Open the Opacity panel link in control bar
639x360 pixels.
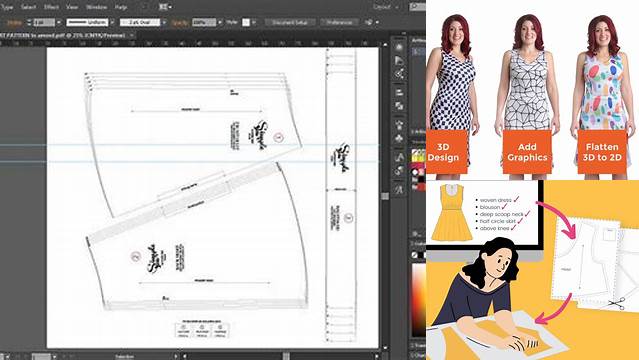tap(180, 22)
